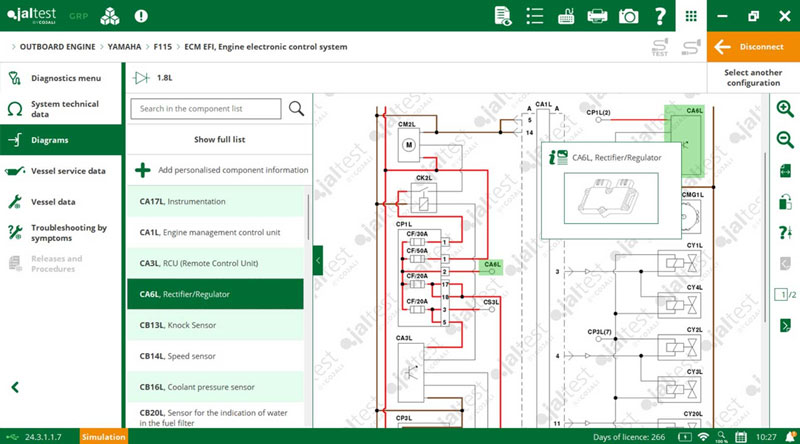
Task: Click the connector TEST icon
Action: click(x=660, y=47)
